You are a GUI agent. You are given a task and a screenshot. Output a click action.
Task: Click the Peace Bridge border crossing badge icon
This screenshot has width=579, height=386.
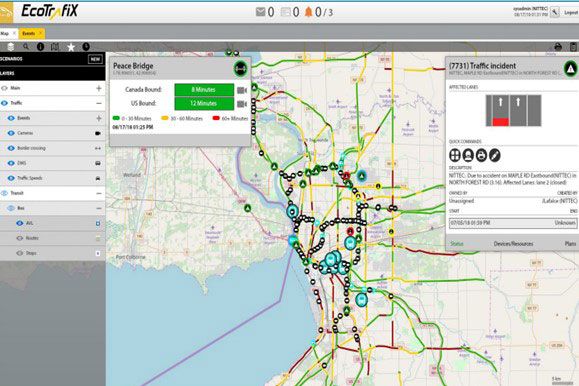pos(241,68)
